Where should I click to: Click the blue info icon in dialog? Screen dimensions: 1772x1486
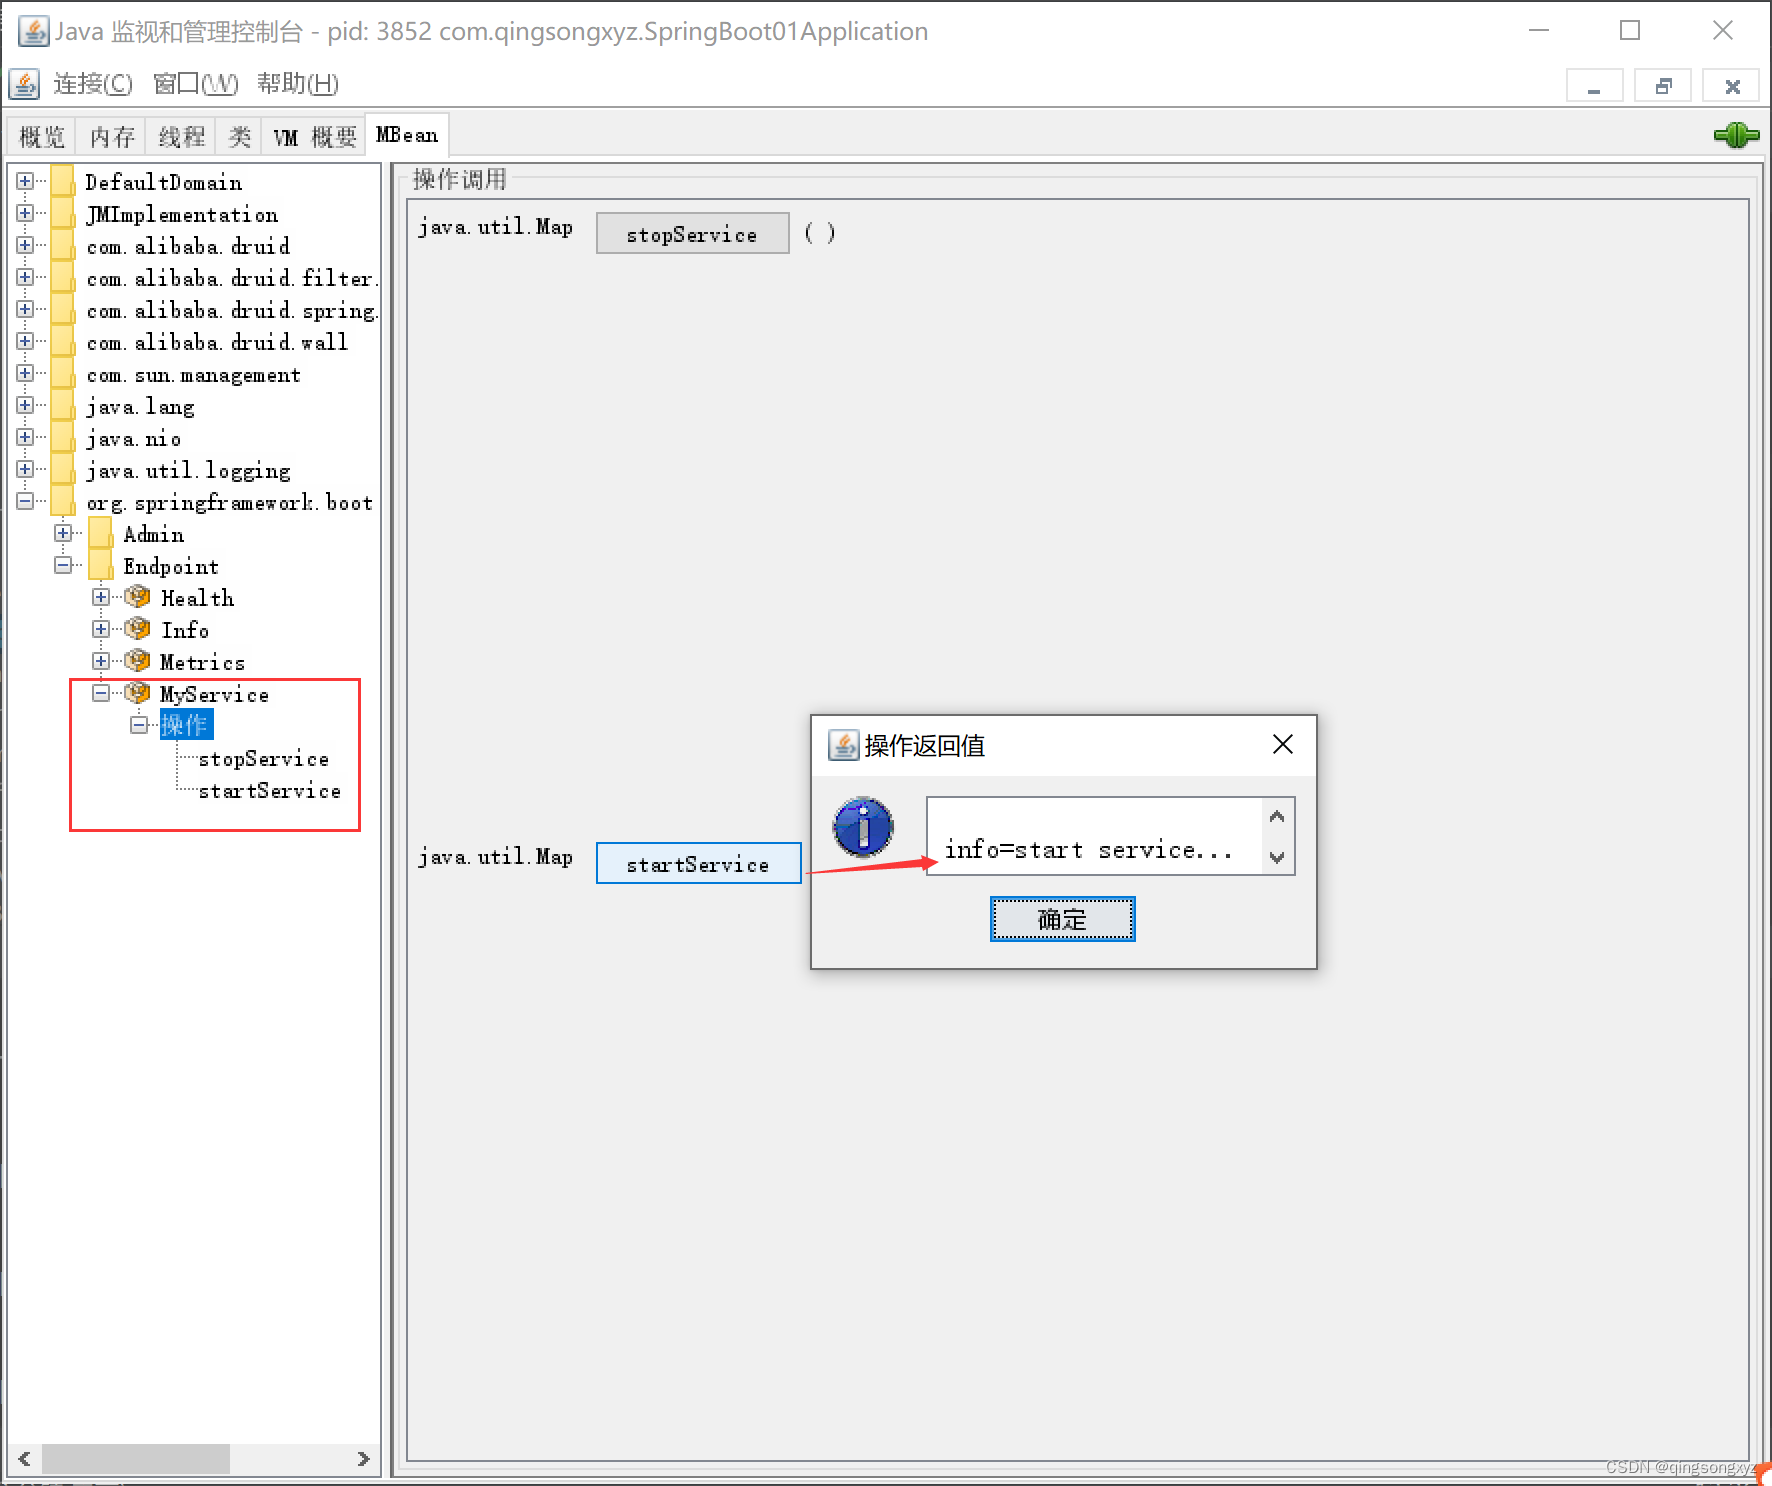coord(863,827)
